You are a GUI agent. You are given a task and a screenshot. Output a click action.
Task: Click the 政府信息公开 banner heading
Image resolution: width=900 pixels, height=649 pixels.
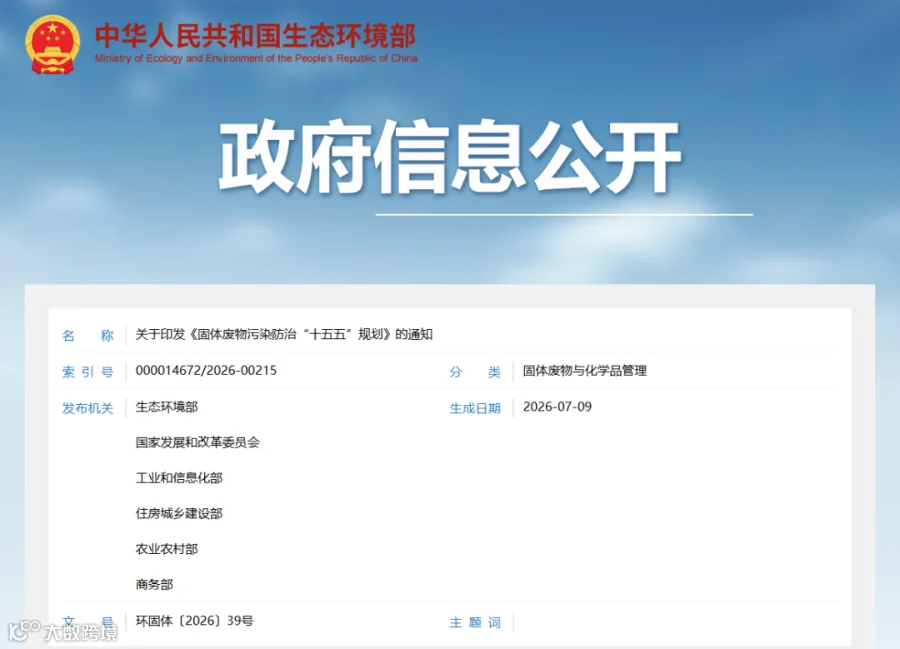(449, 157)
